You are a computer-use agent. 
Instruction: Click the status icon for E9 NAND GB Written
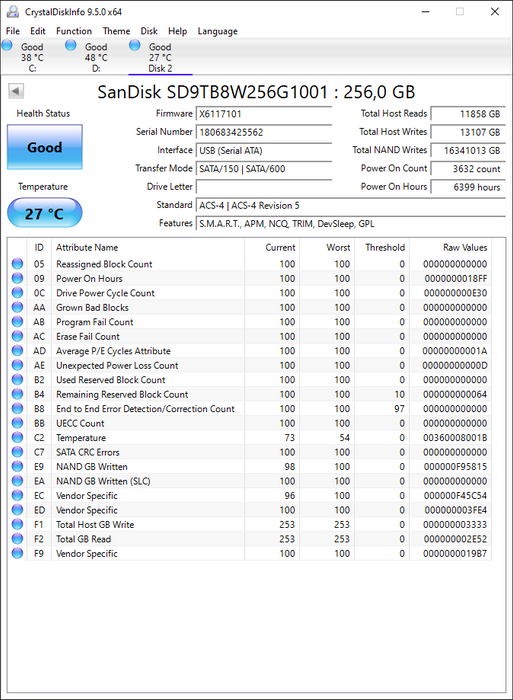(x=17, y=466)
